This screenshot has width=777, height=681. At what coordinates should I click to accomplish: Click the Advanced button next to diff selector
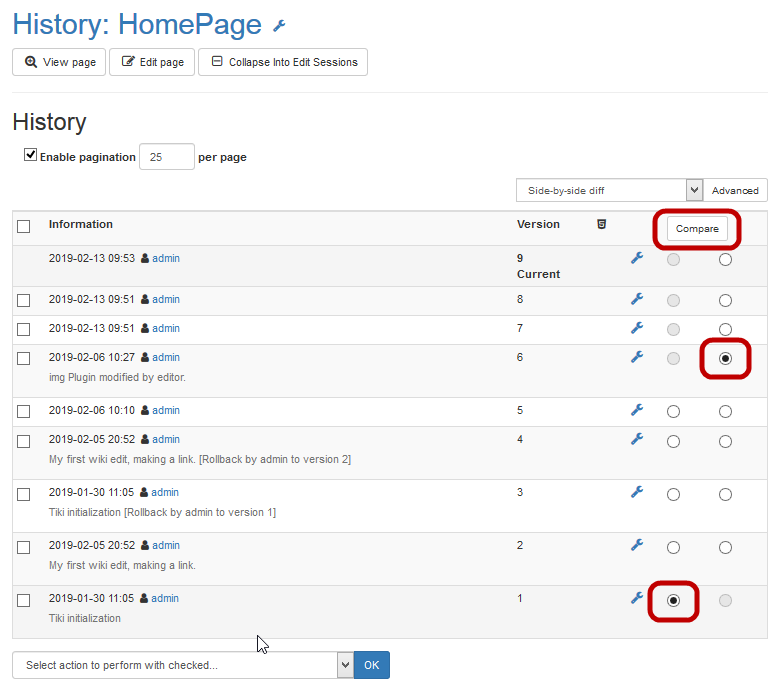(x=735, y=190)
